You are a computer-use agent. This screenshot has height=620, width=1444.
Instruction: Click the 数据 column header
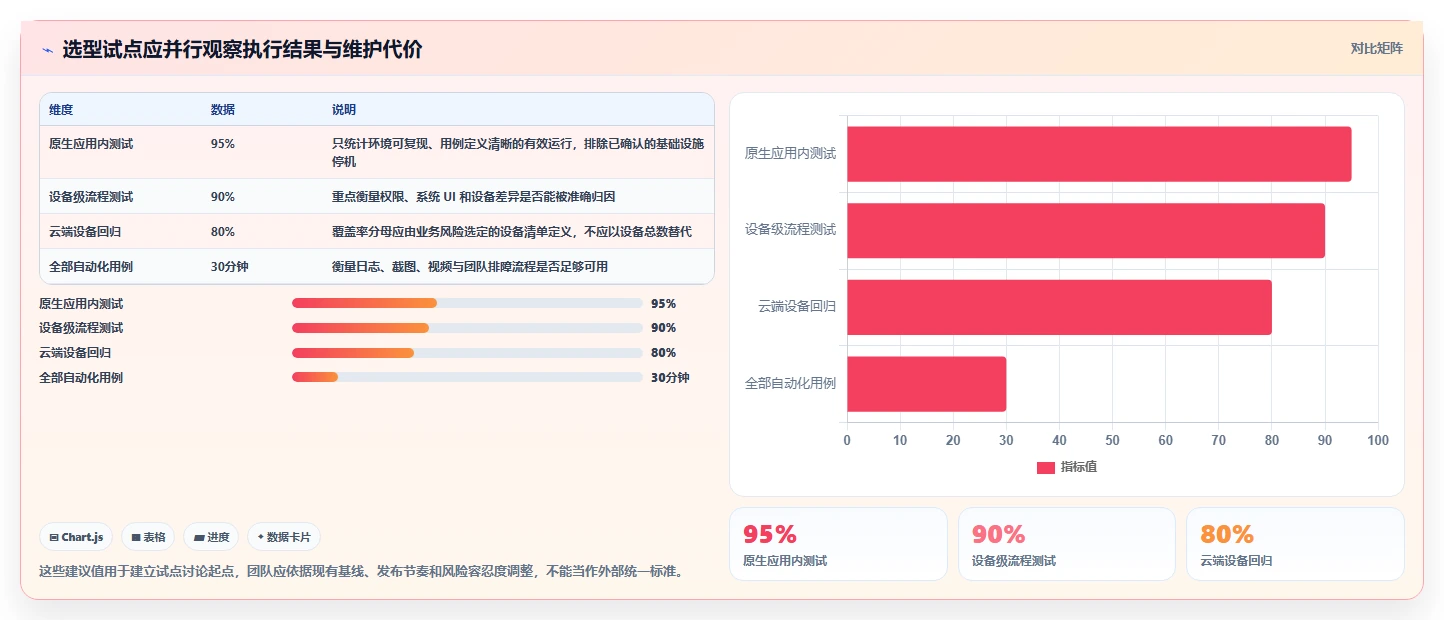click(x=223, y=110)
